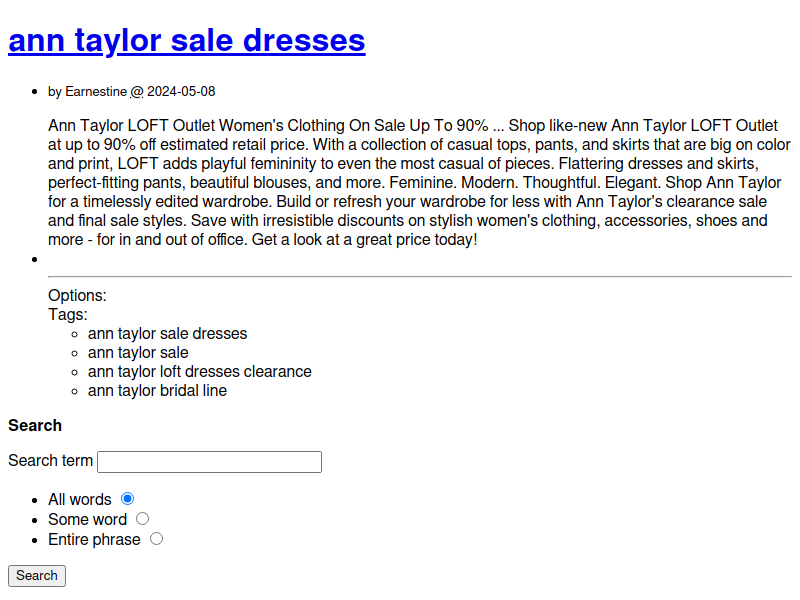Click the 'ann taylor sale' tag item
This screenshot has width=800, height=600.
138,353
